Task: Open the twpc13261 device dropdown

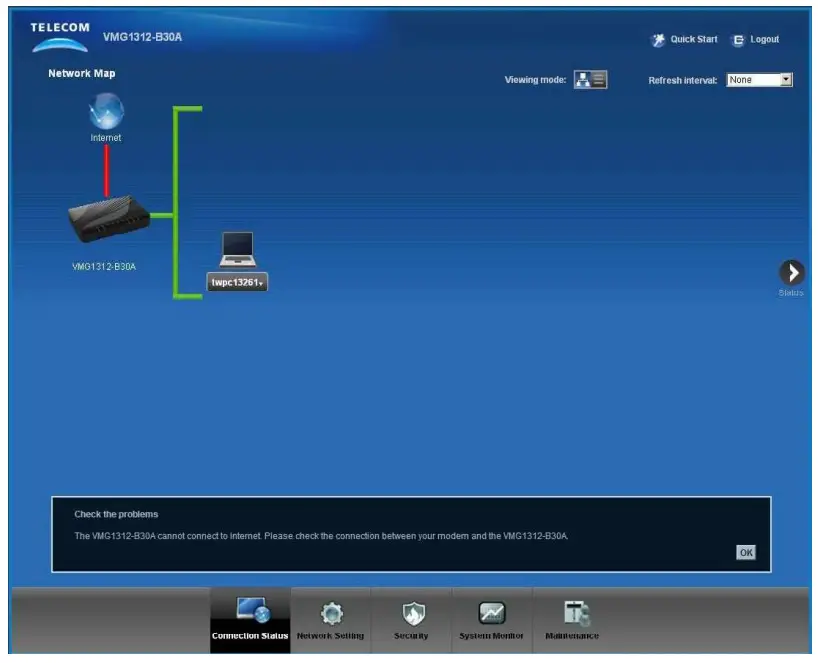Action: (x=237, y=282)
